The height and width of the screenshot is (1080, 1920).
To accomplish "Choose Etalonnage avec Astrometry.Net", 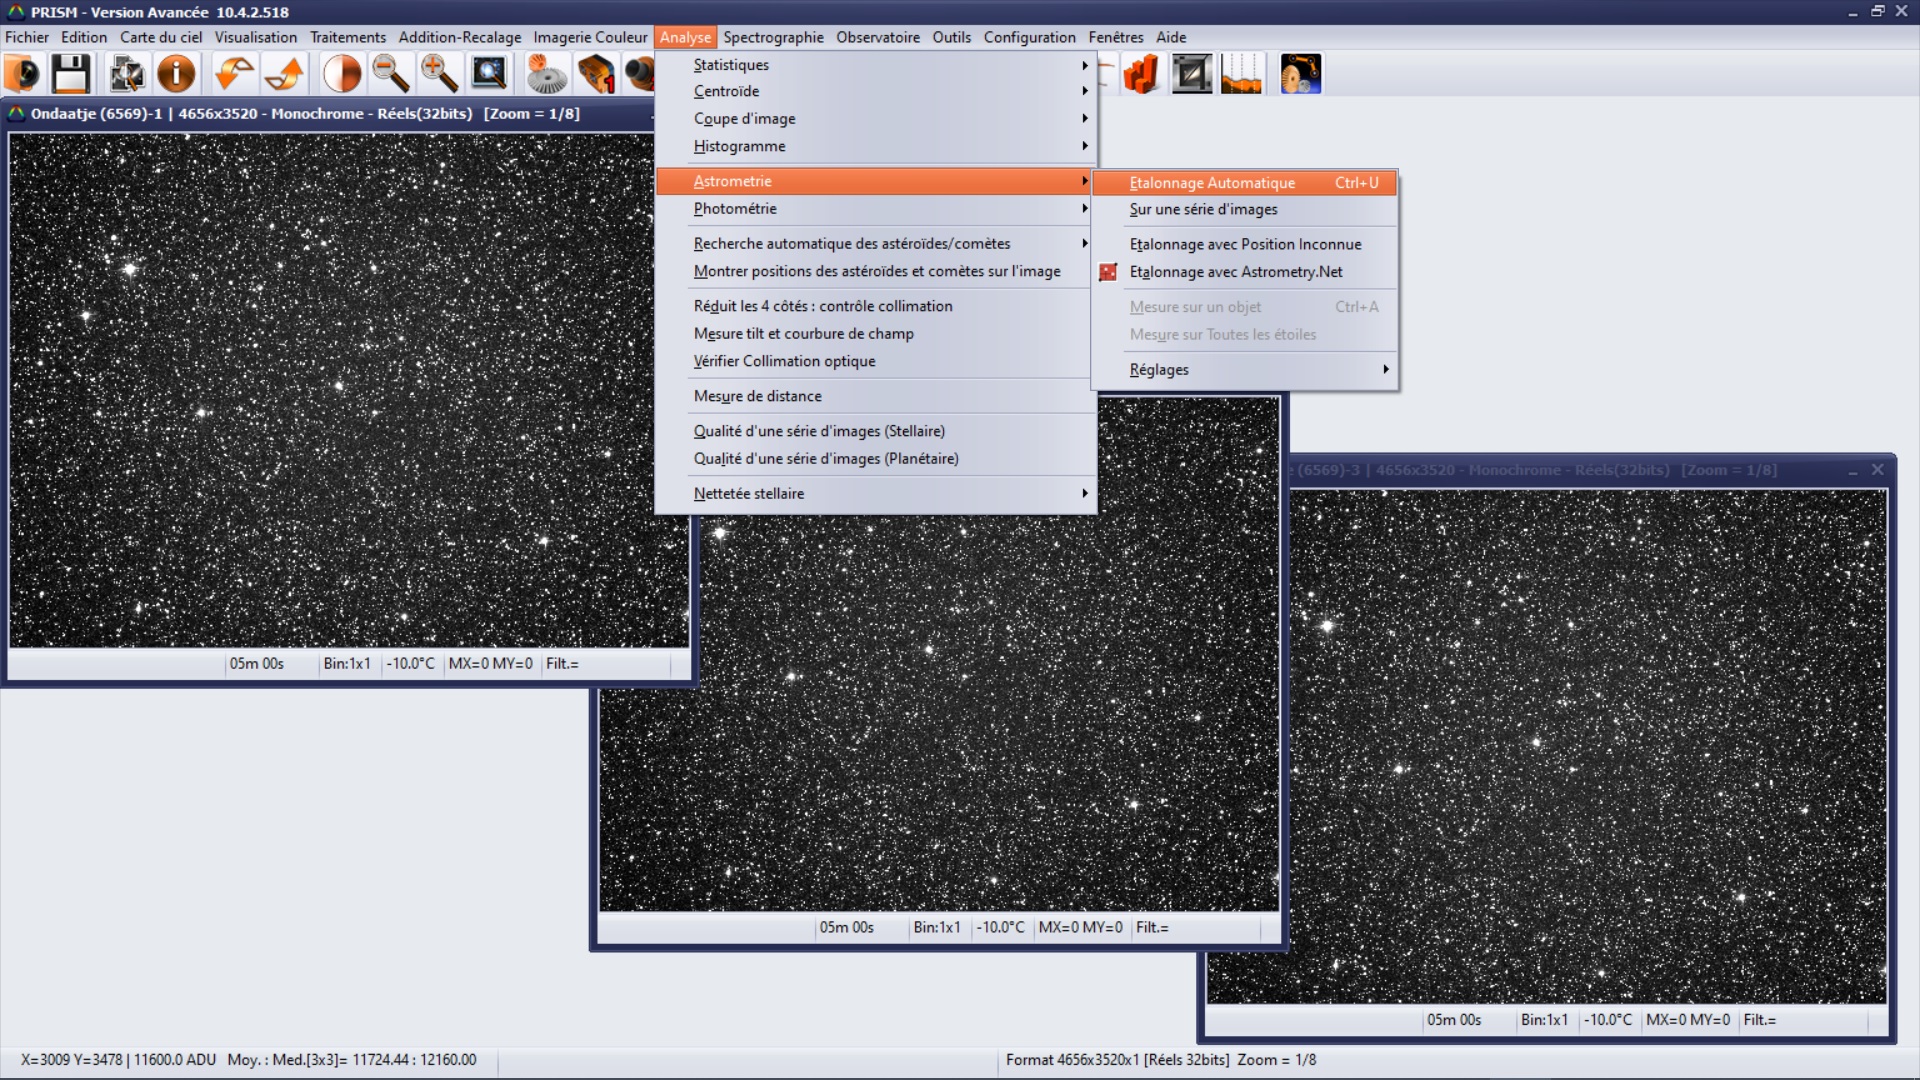I will [1236, 272].
